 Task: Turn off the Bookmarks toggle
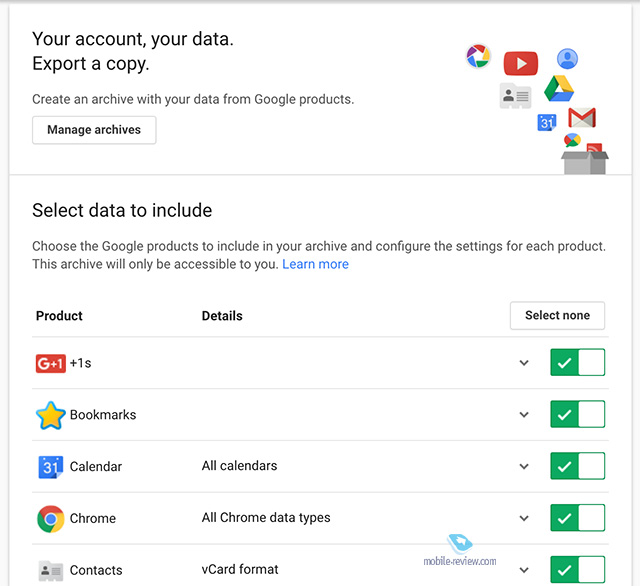pyautogui.click(x=577, y=415)
